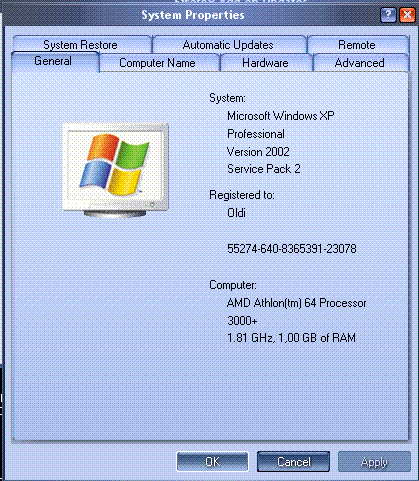Confirm with the OK button
419x481 pixels.
(212, 462)
